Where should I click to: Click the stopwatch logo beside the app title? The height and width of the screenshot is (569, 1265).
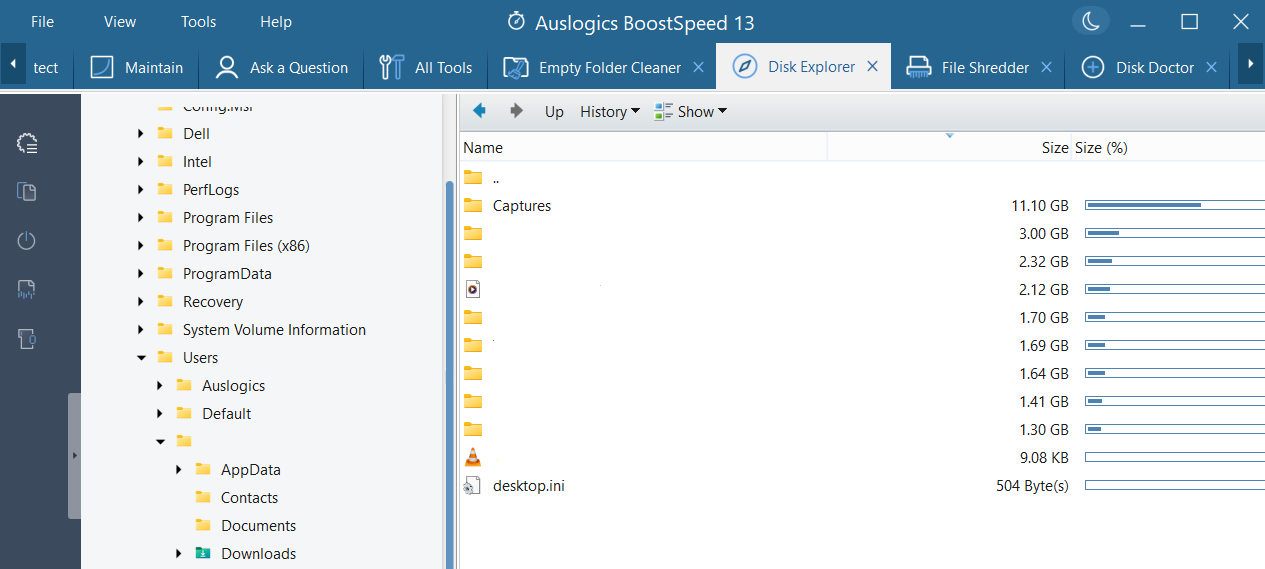point(516,21)
